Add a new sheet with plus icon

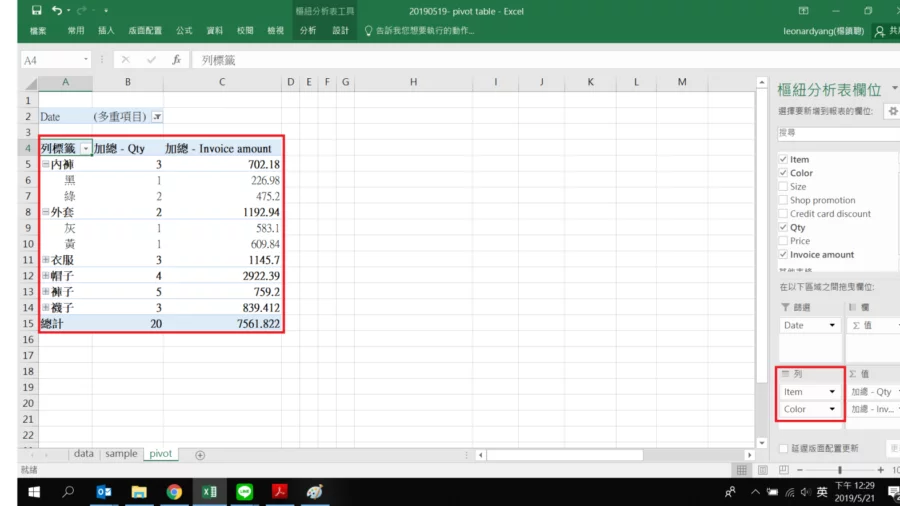tap(200, 455)
